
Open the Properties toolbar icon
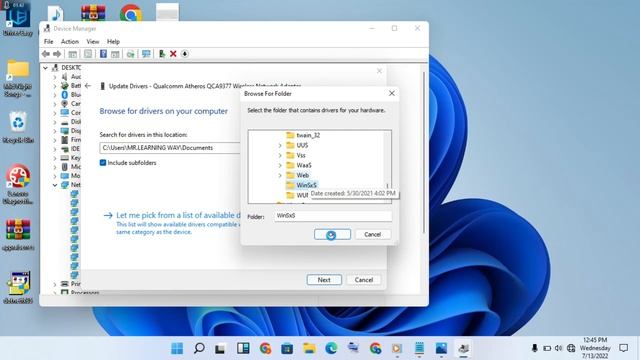88,54
